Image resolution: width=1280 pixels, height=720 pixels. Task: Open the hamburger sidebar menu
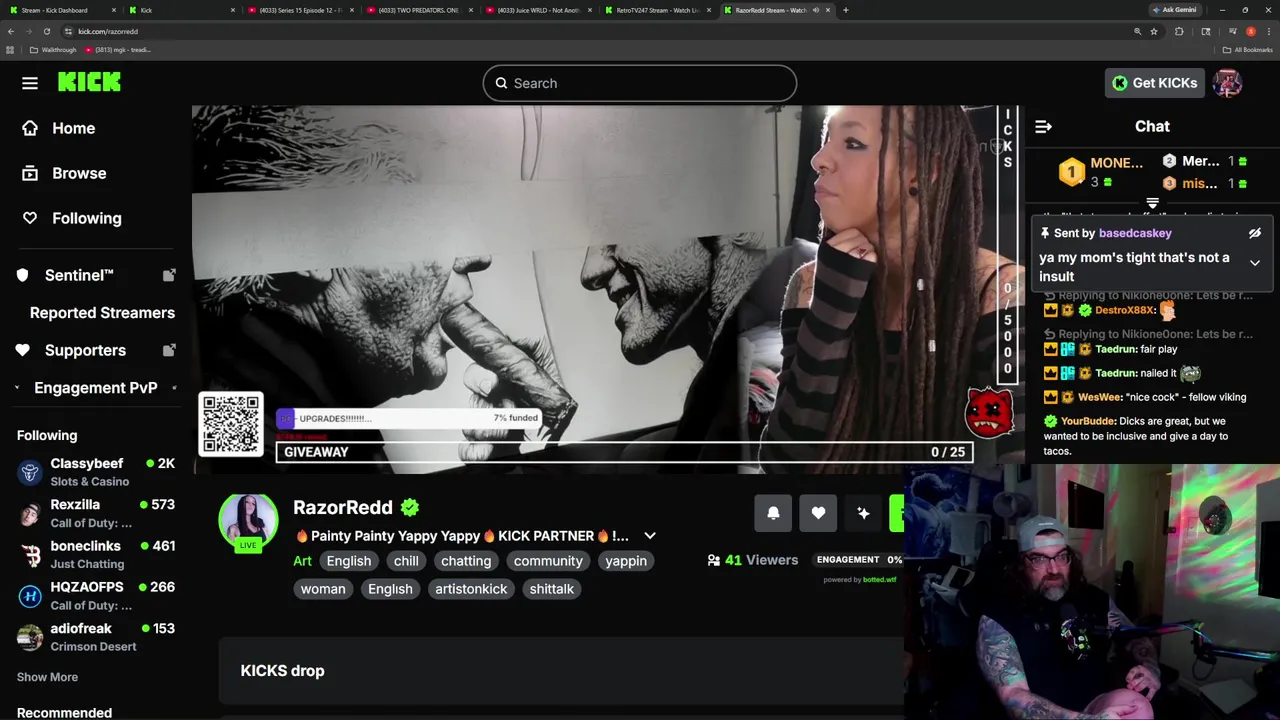click(x=30, y=83)
